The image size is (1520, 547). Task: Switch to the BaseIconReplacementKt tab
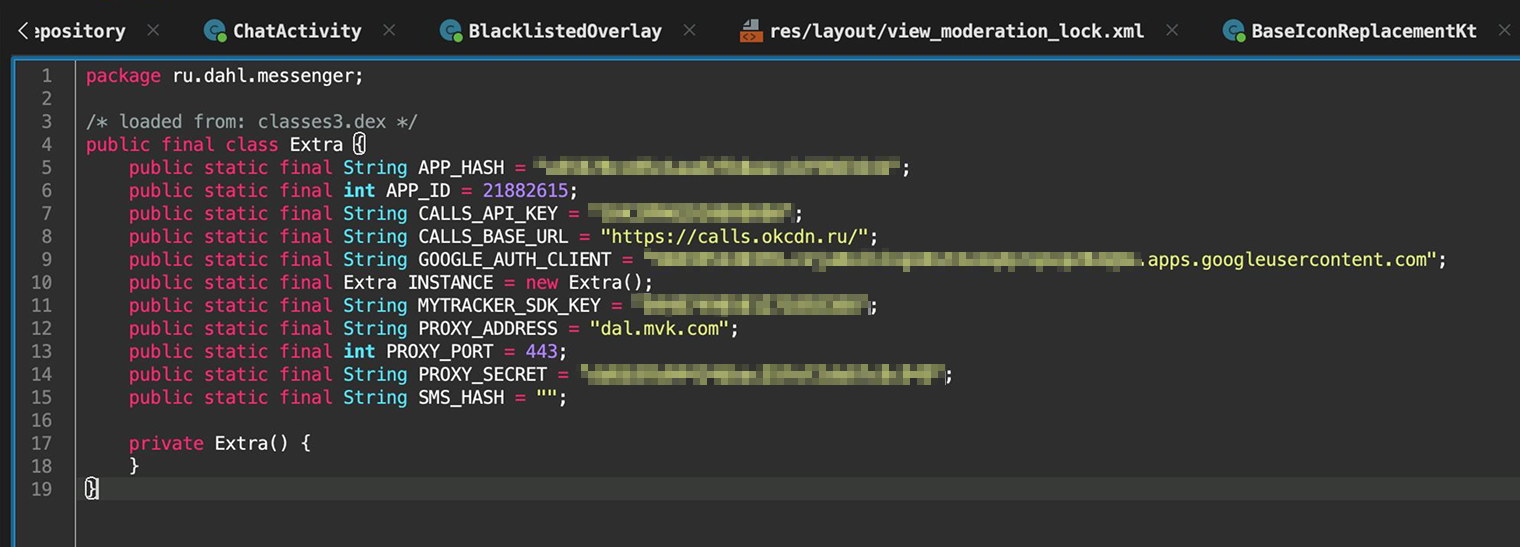(x=1364, y=31)
